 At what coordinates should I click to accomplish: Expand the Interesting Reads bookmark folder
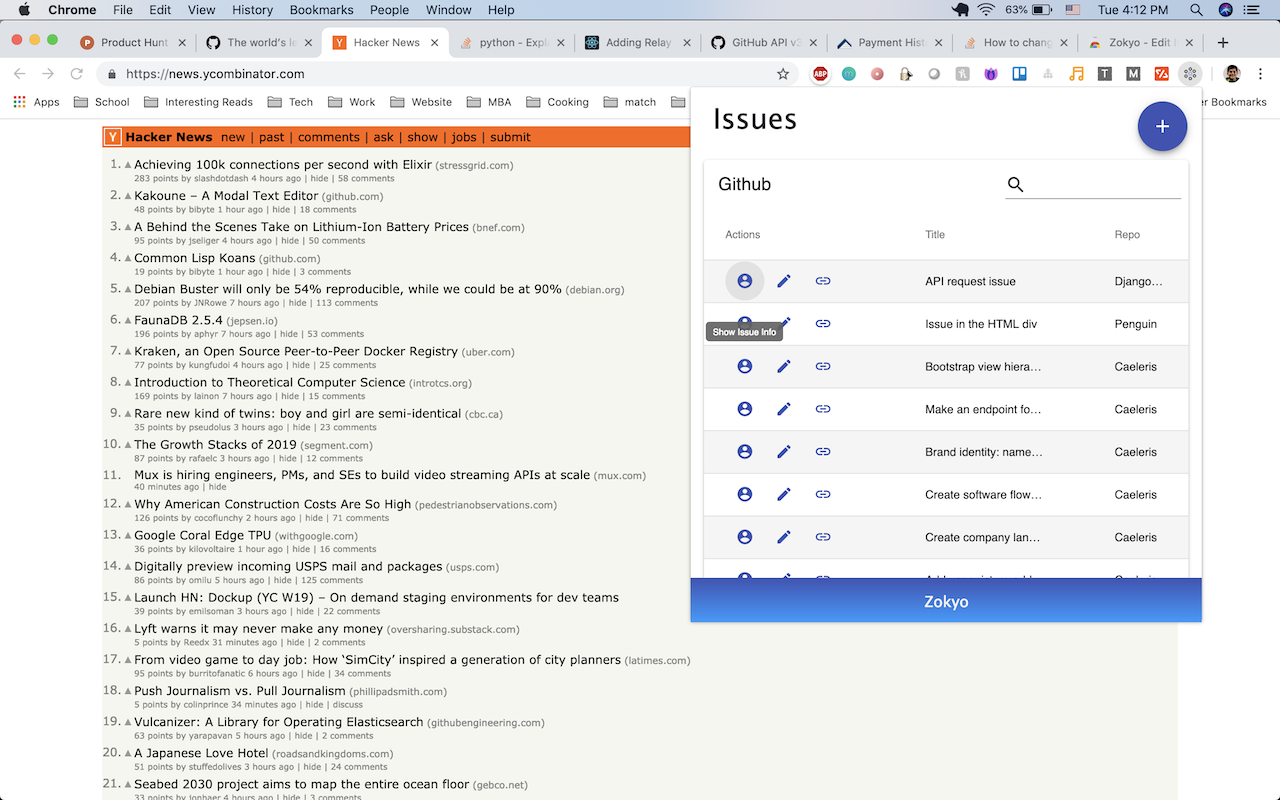click(x=198, y=102)
